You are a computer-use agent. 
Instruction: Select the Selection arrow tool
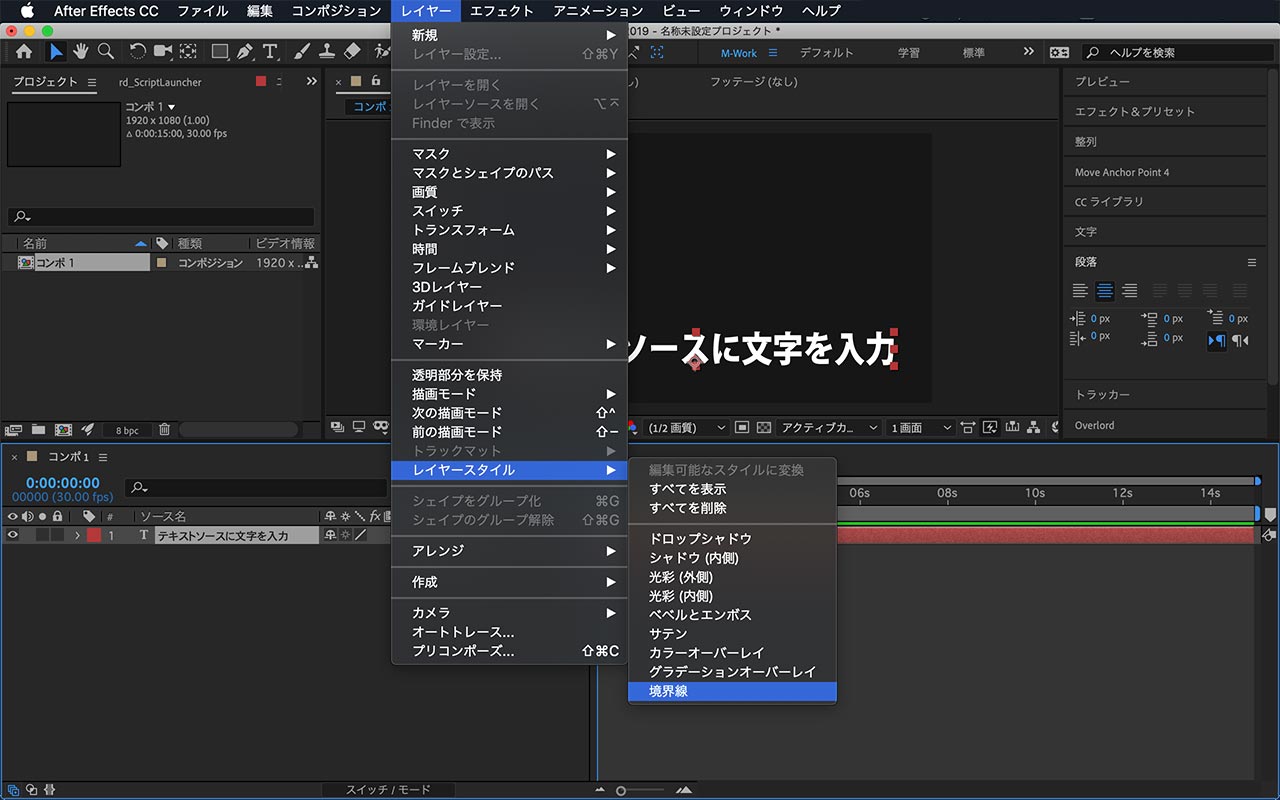[57, 52]
